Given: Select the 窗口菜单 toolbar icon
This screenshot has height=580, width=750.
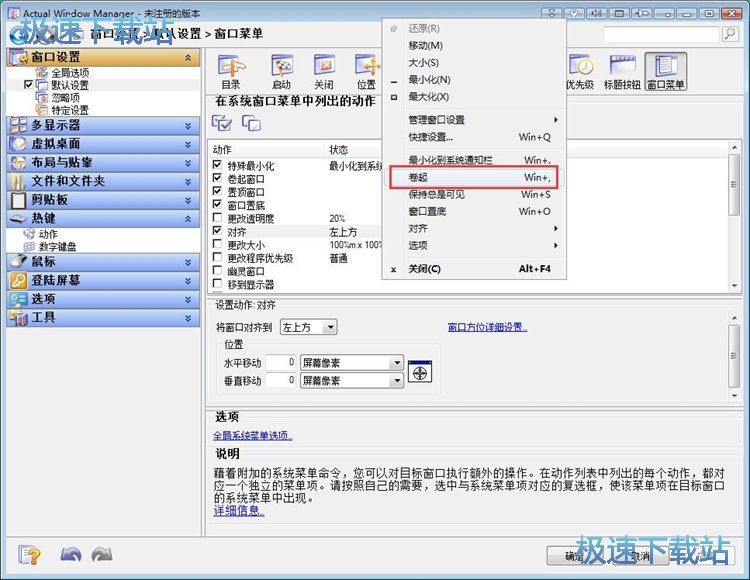Looking at the screenshot, I should (x=665, y=71).
